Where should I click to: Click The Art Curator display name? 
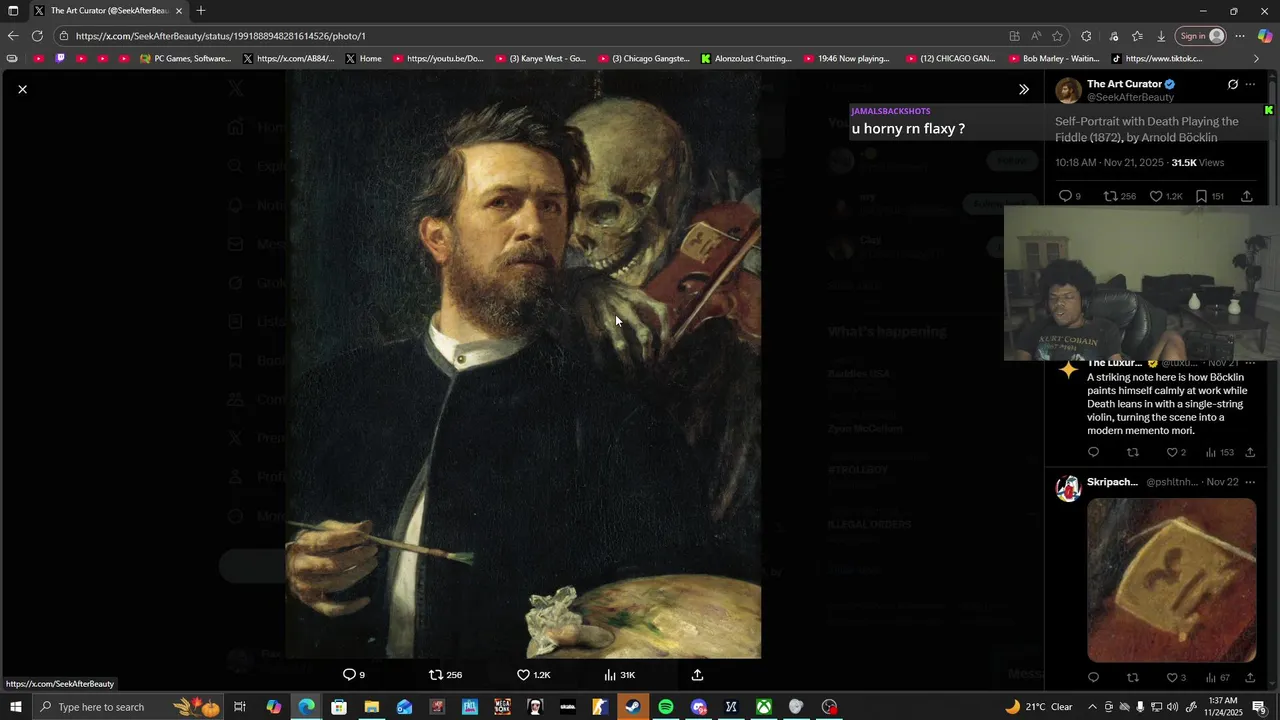[1124, 84]
